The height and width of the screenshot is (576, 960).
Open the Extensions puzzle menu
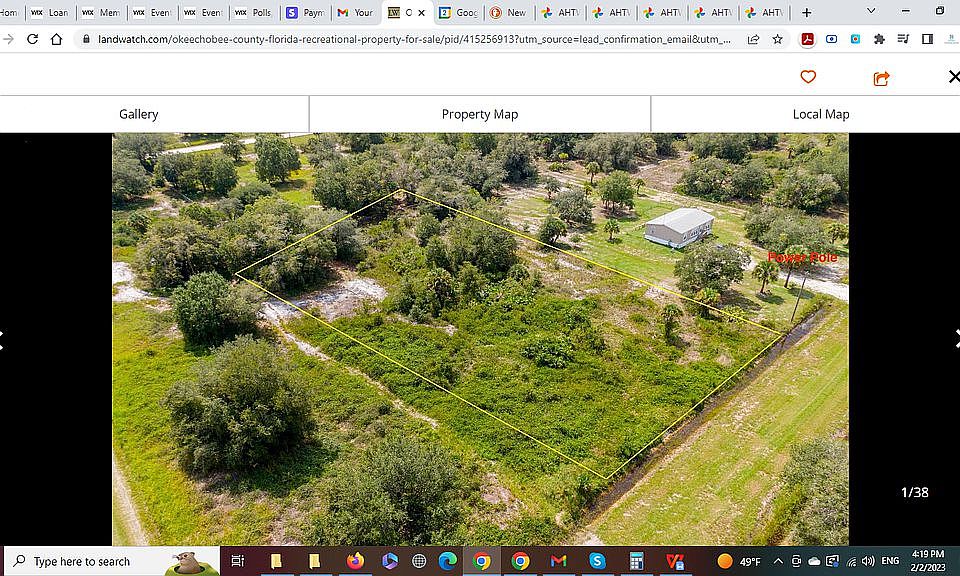pyautogui.click(x=879, y=39)
